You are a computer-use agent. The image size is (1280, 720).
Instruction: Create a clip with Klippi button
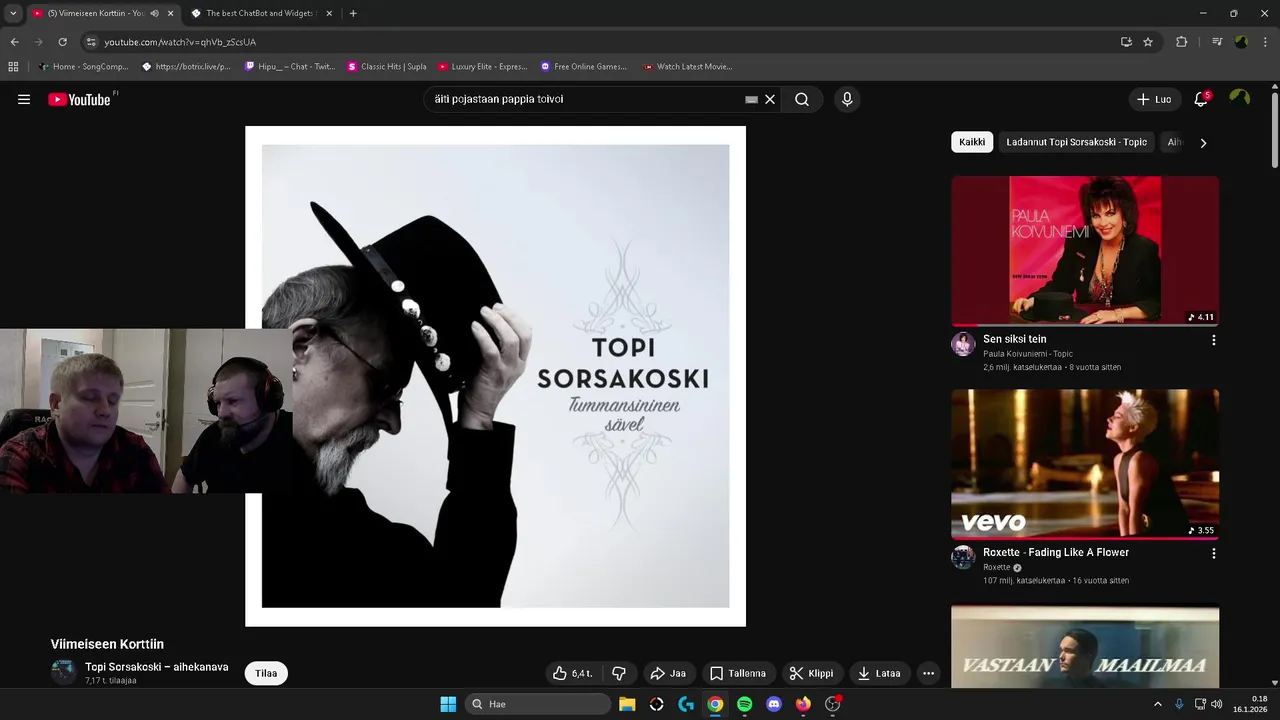point(811,673)
